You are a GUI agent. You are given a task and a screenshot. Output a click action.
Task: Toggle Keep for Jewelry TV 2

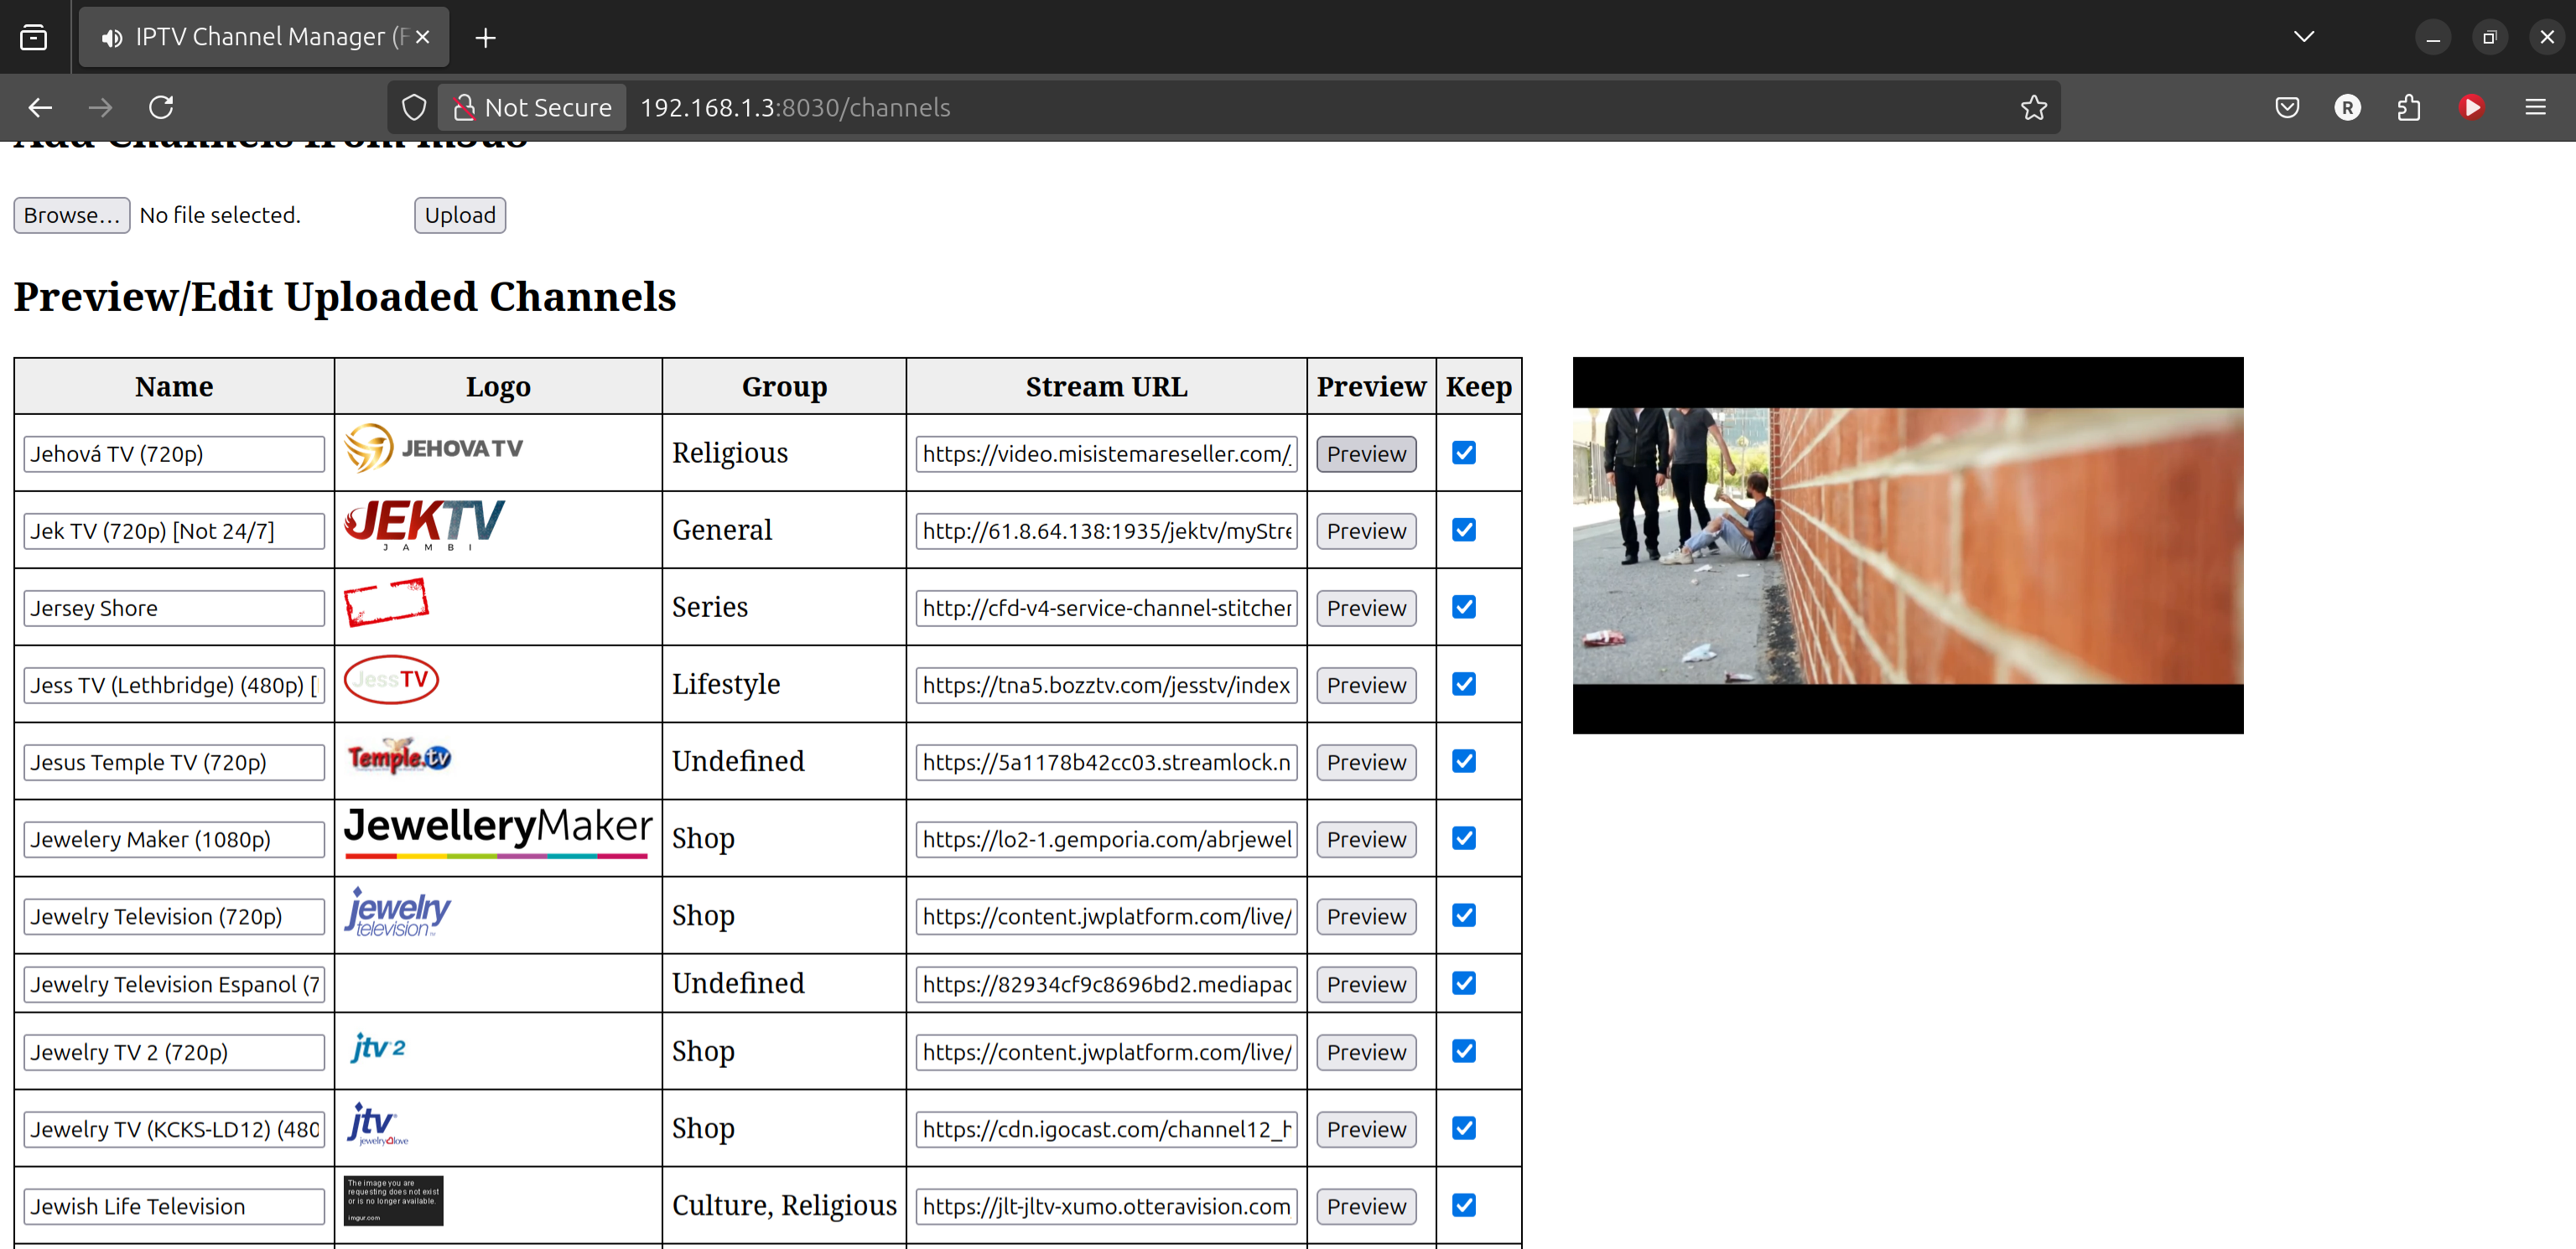click(x=1463, y=1051)
